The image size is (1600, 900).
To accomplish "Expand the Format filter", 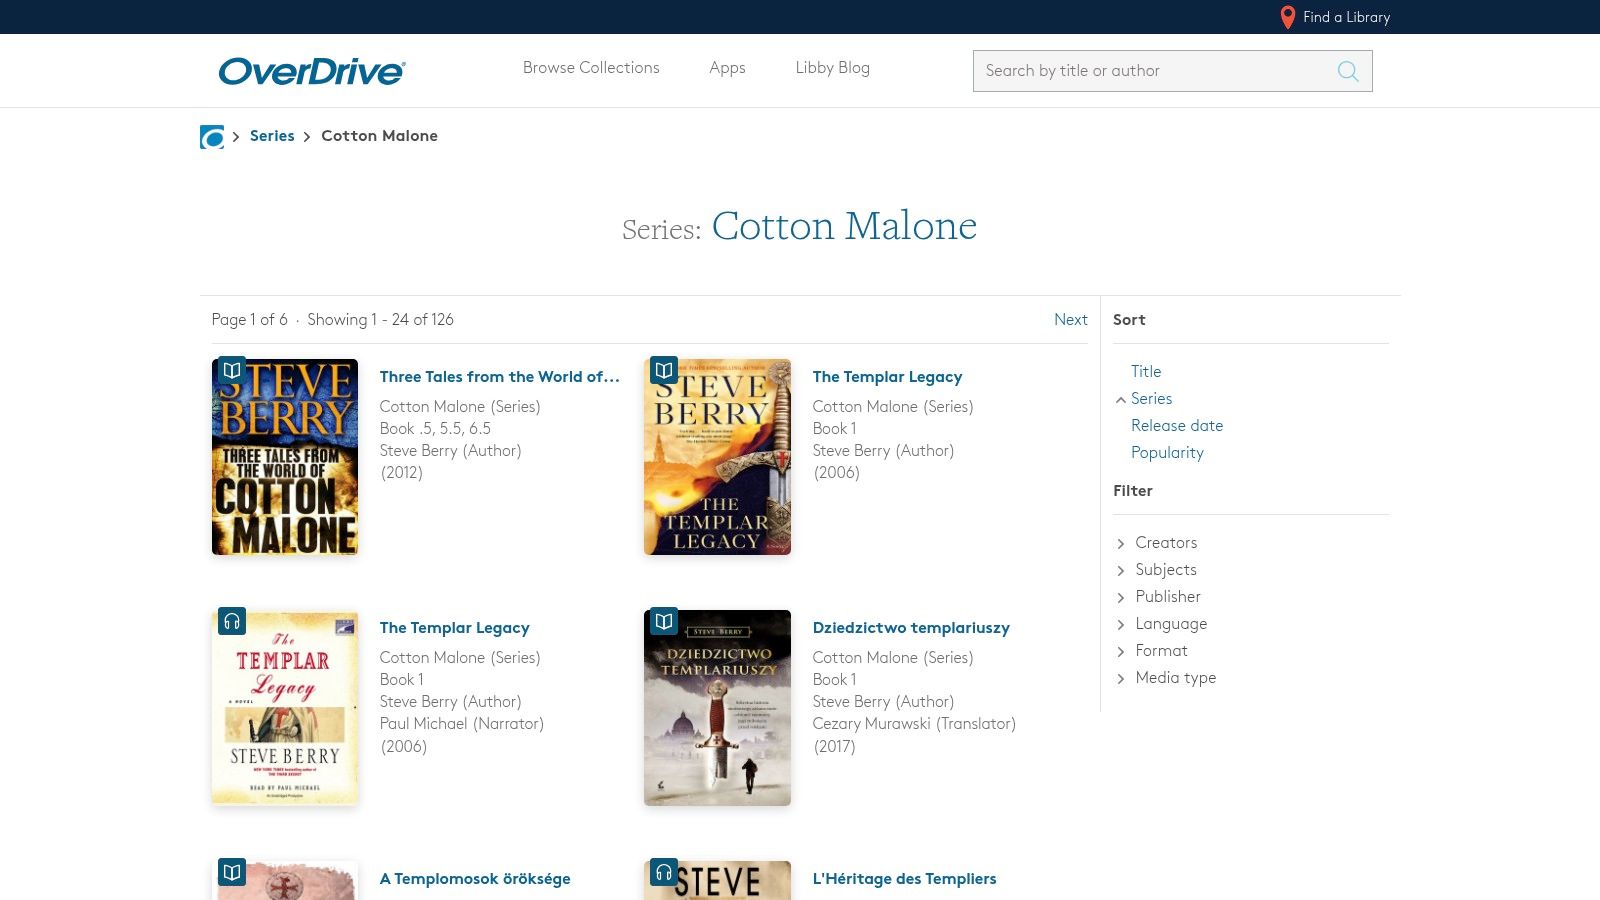I will tap(1161, 650).
